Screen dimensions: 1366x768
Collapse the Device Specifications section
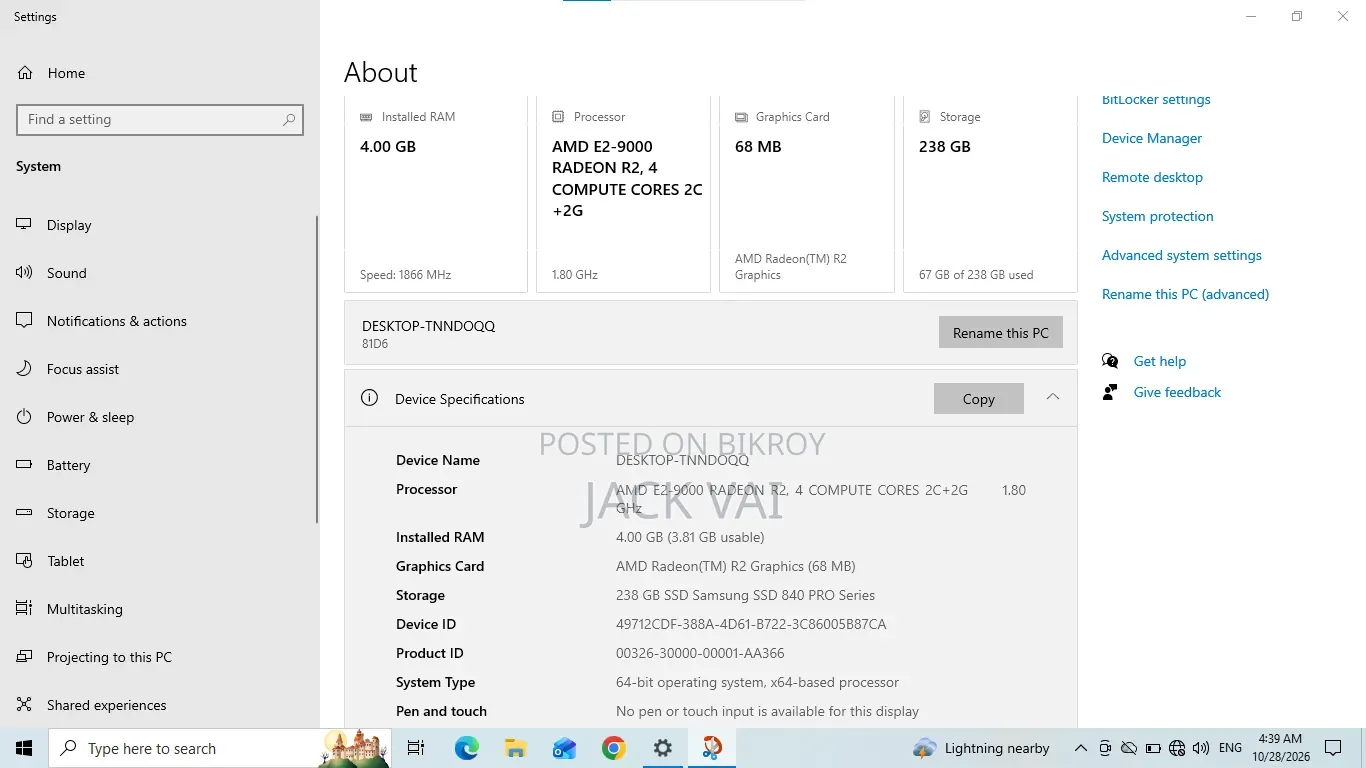click(1053, 398)
